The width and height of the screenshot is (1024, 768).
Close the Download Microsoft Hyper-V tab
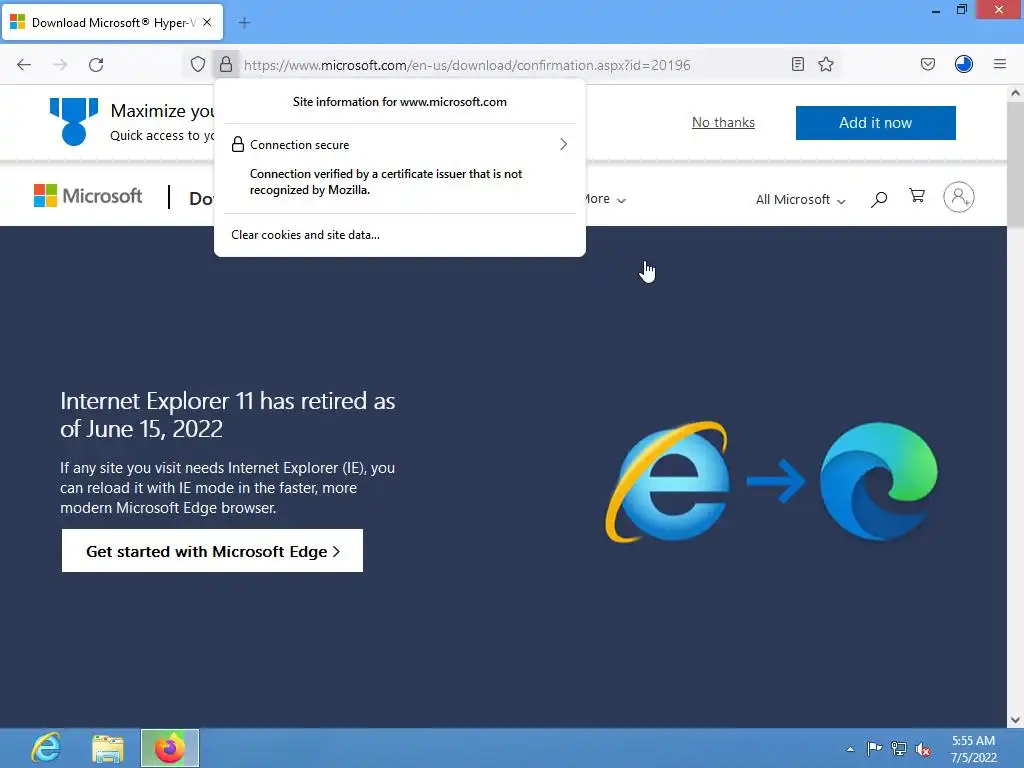pos(207,22)
